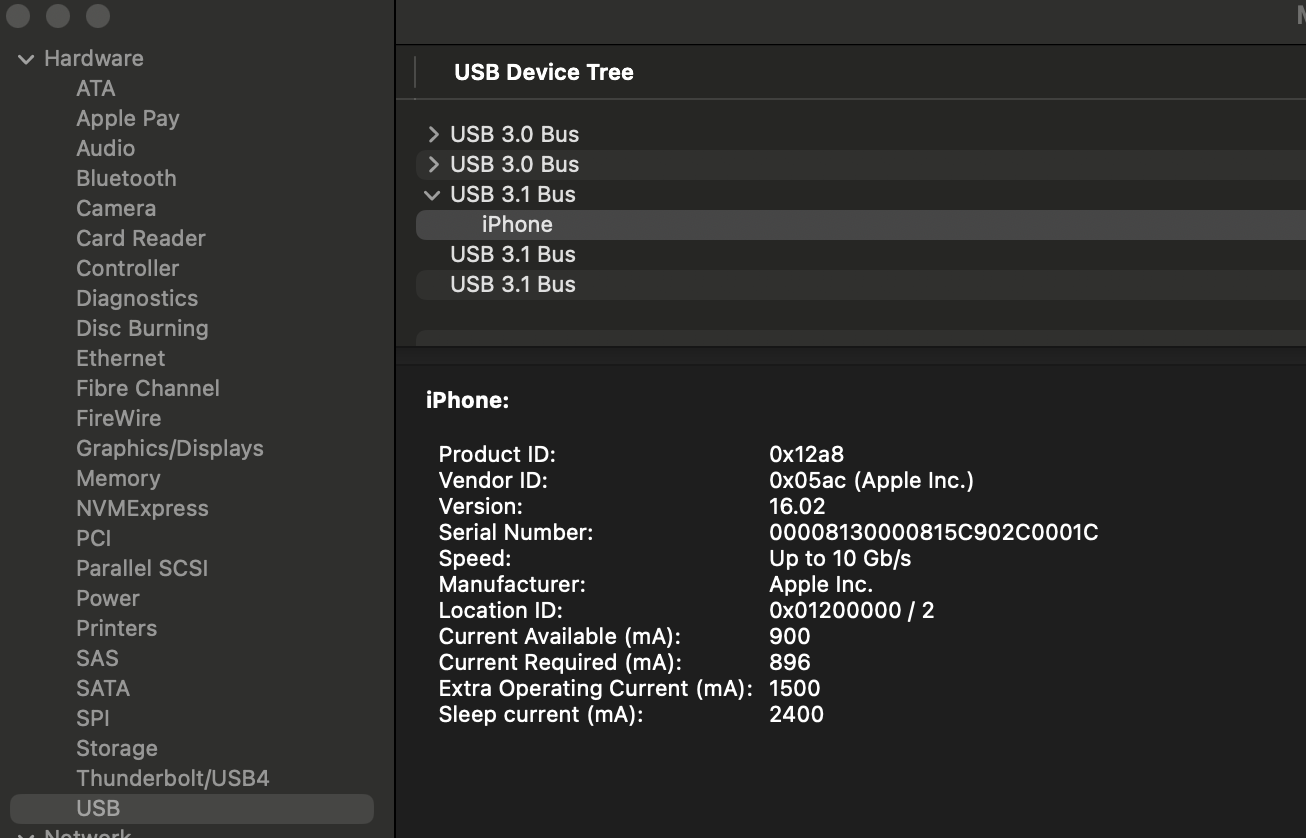Open the SPI section
Image resolution: width=1306 pixels, height=838 pixels.
[93, 718]
